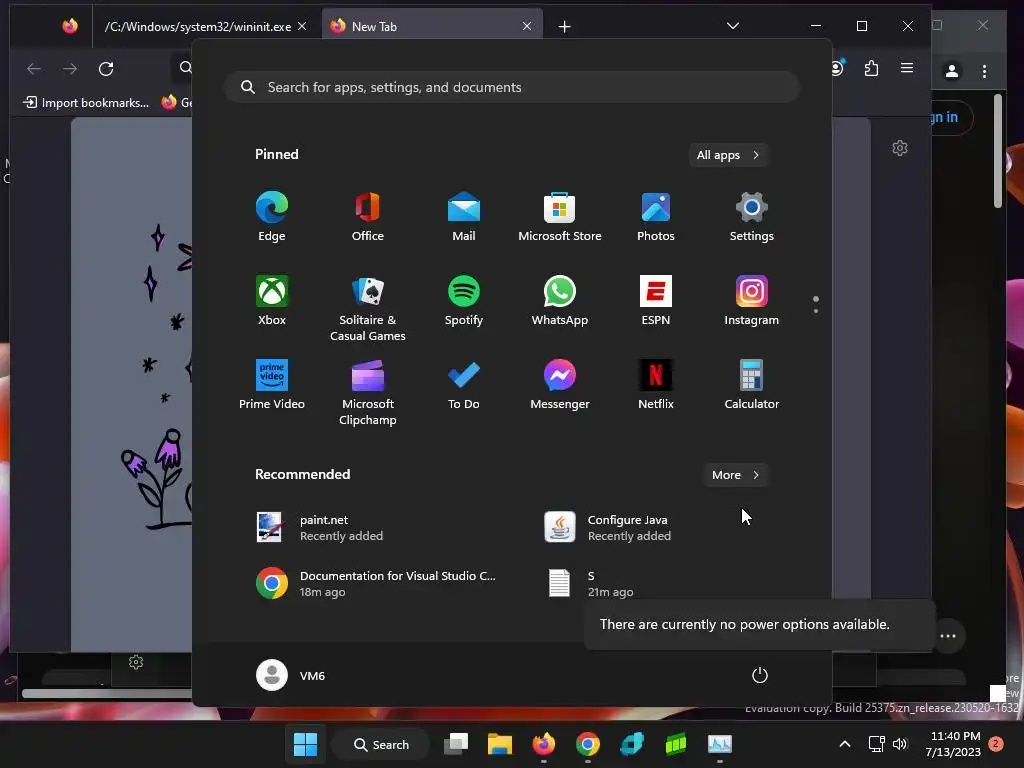Close the wininit.exe tab
The image size is (1024, 768).
pyautogui.click(x=302, y=26)
